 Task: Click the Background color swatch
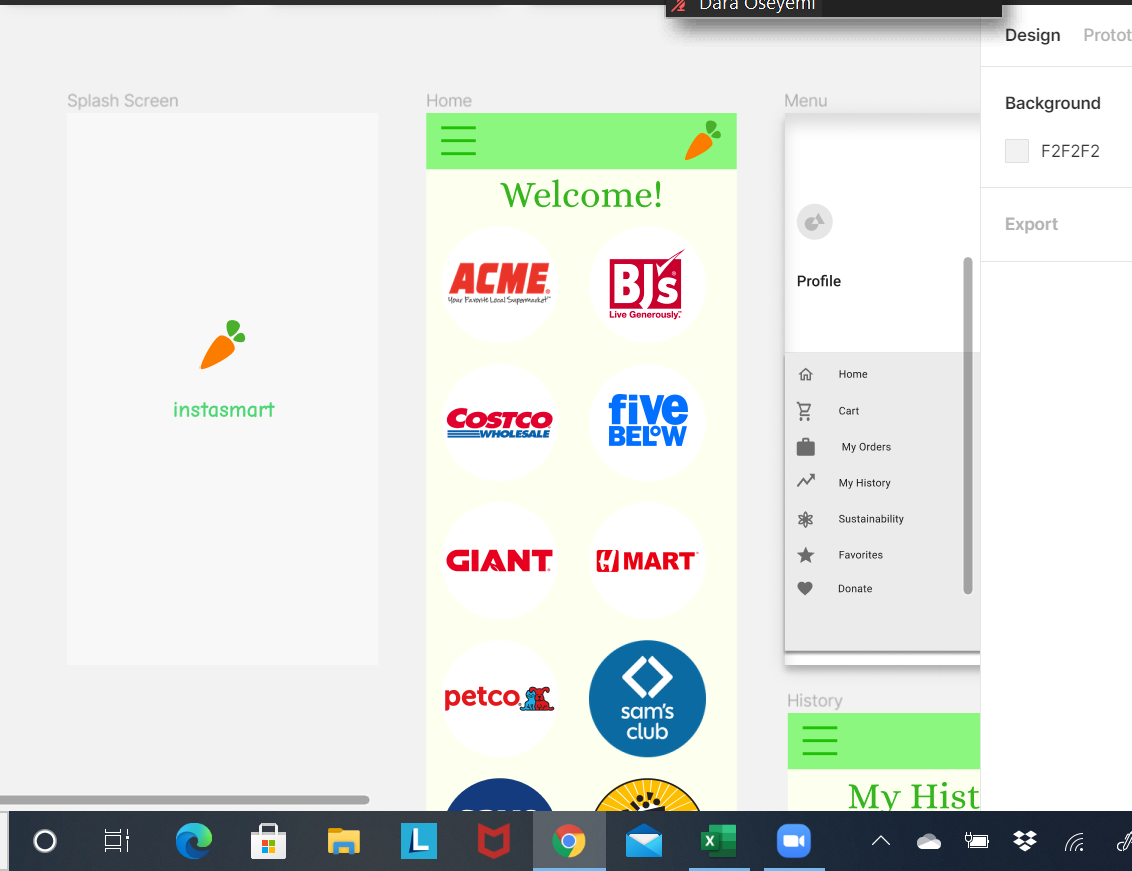pos(1016,151)
